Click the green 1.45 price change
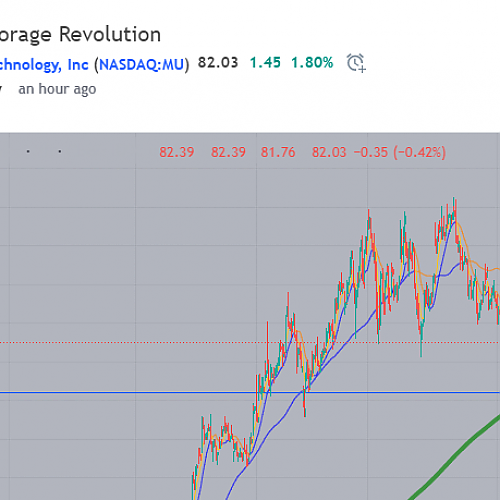 265,63
